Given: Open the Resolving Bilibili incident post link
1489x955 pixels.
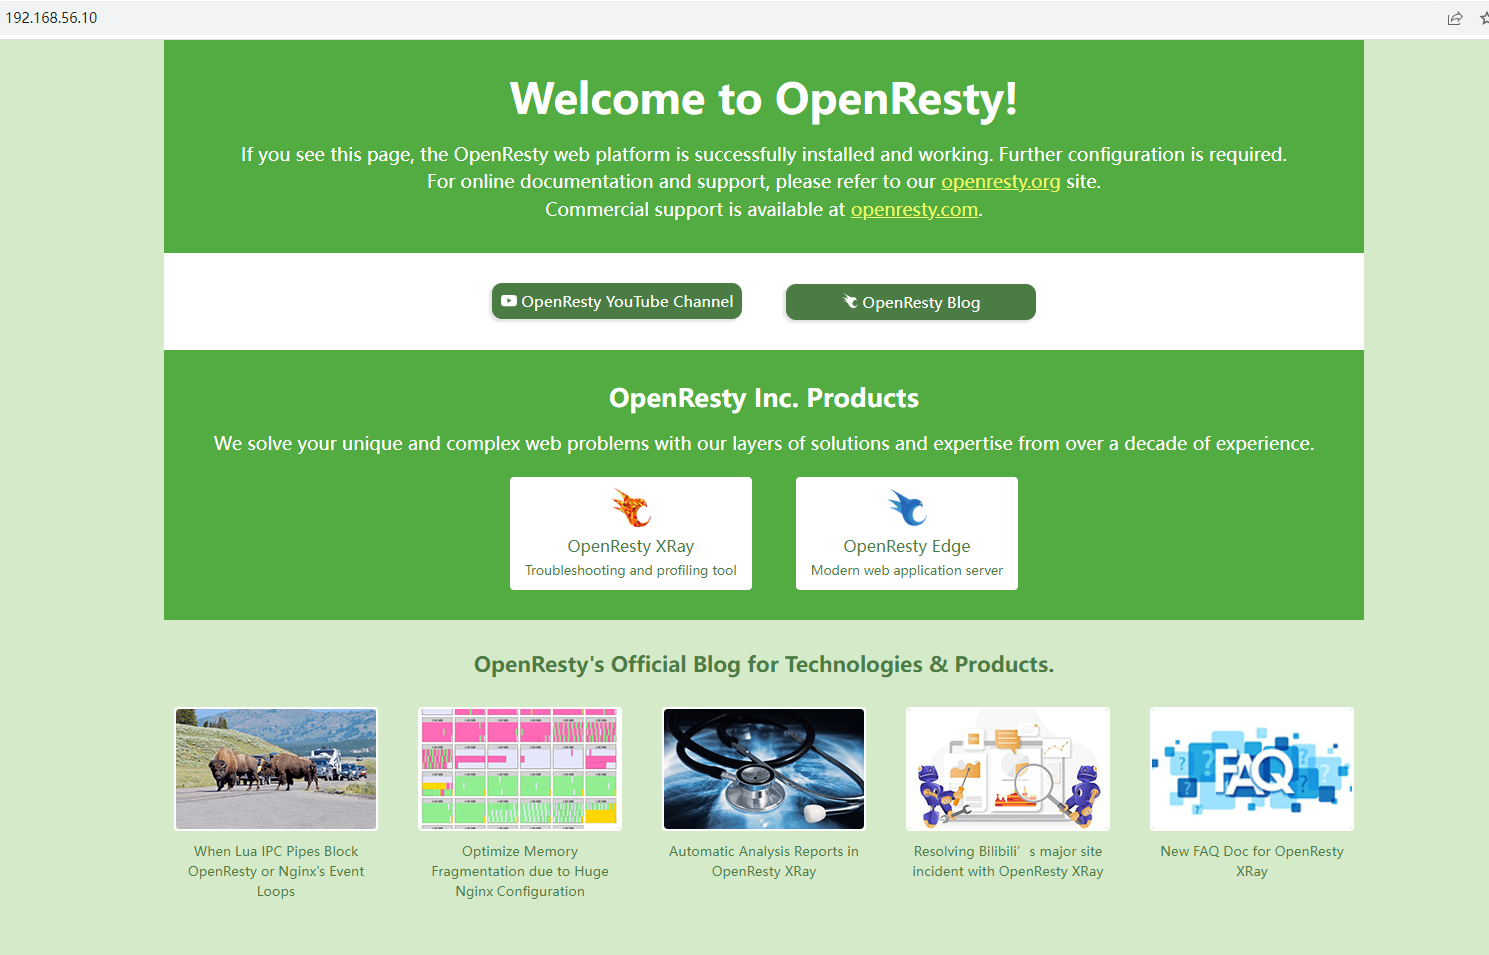Looking at the screenshot, I should point(1007,861).
